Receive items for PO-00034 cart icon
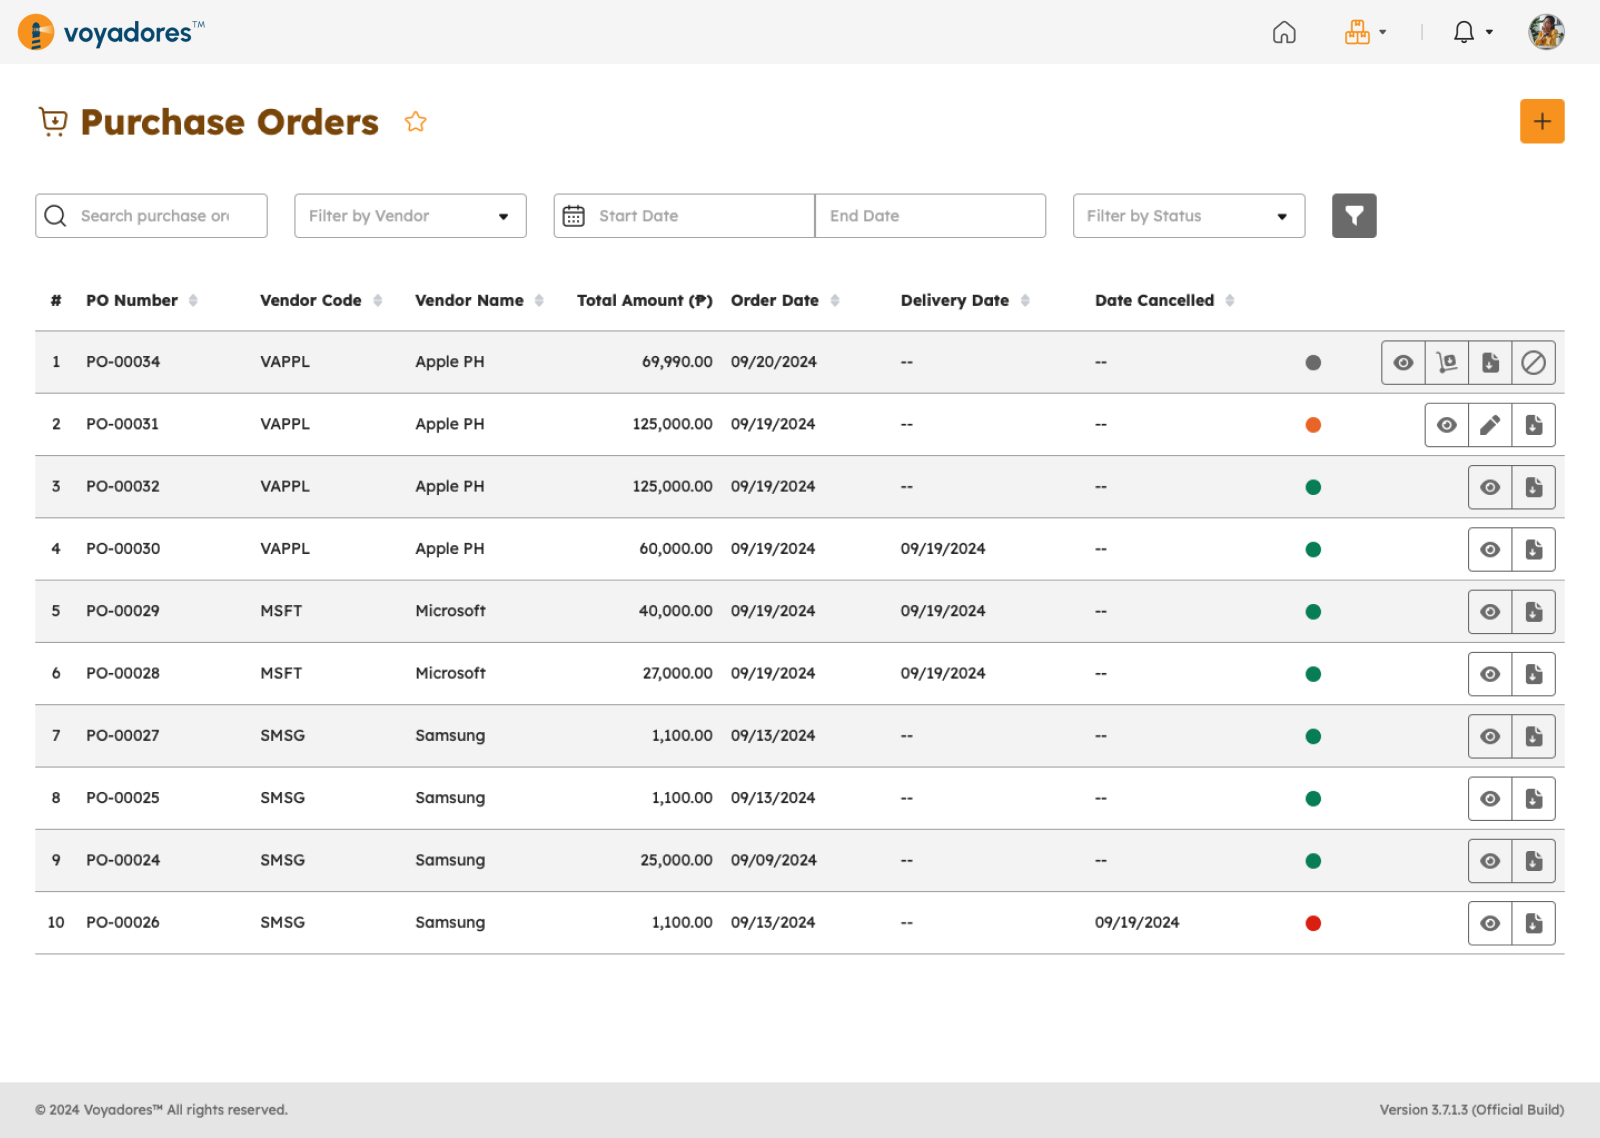This screenshot has height=1138, width=1600. point(1447,363)
